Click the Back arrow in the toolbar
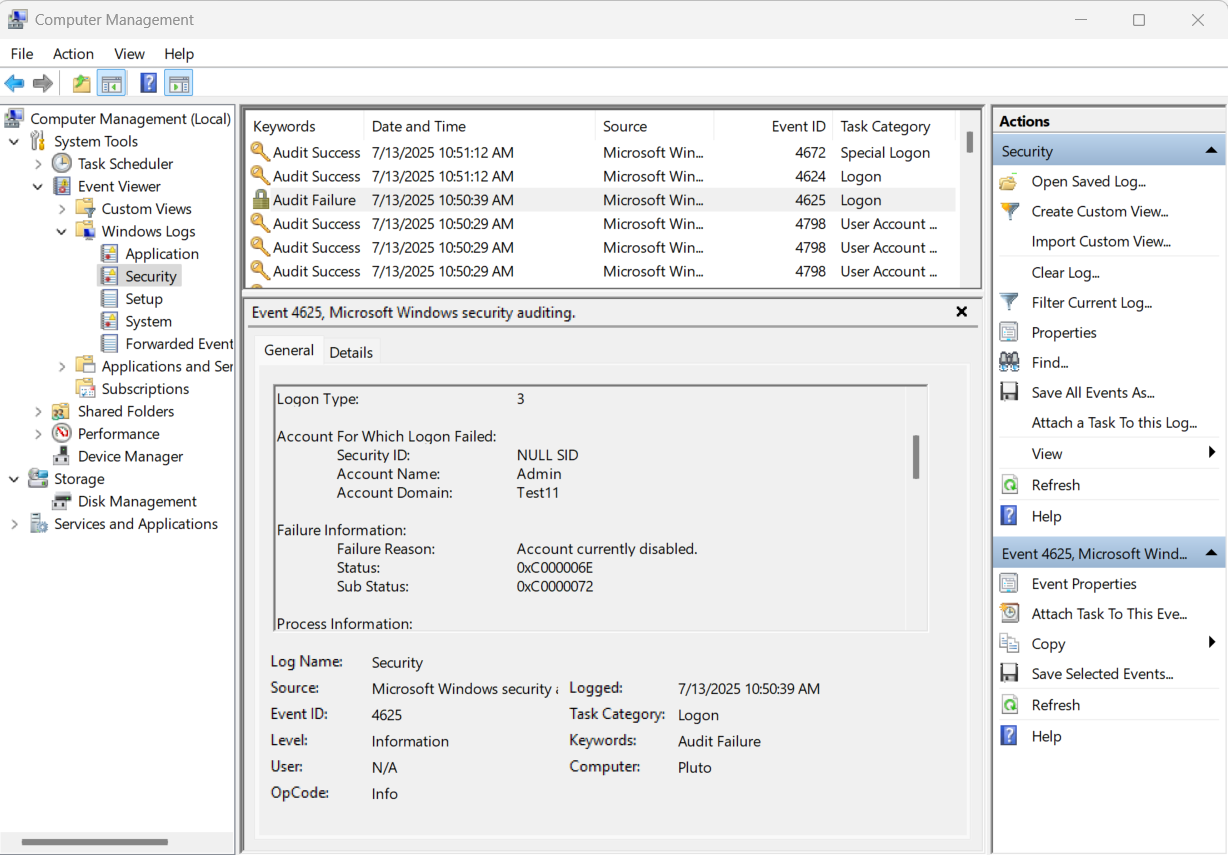Screen dimensions: 1228x855 point(14,84)
